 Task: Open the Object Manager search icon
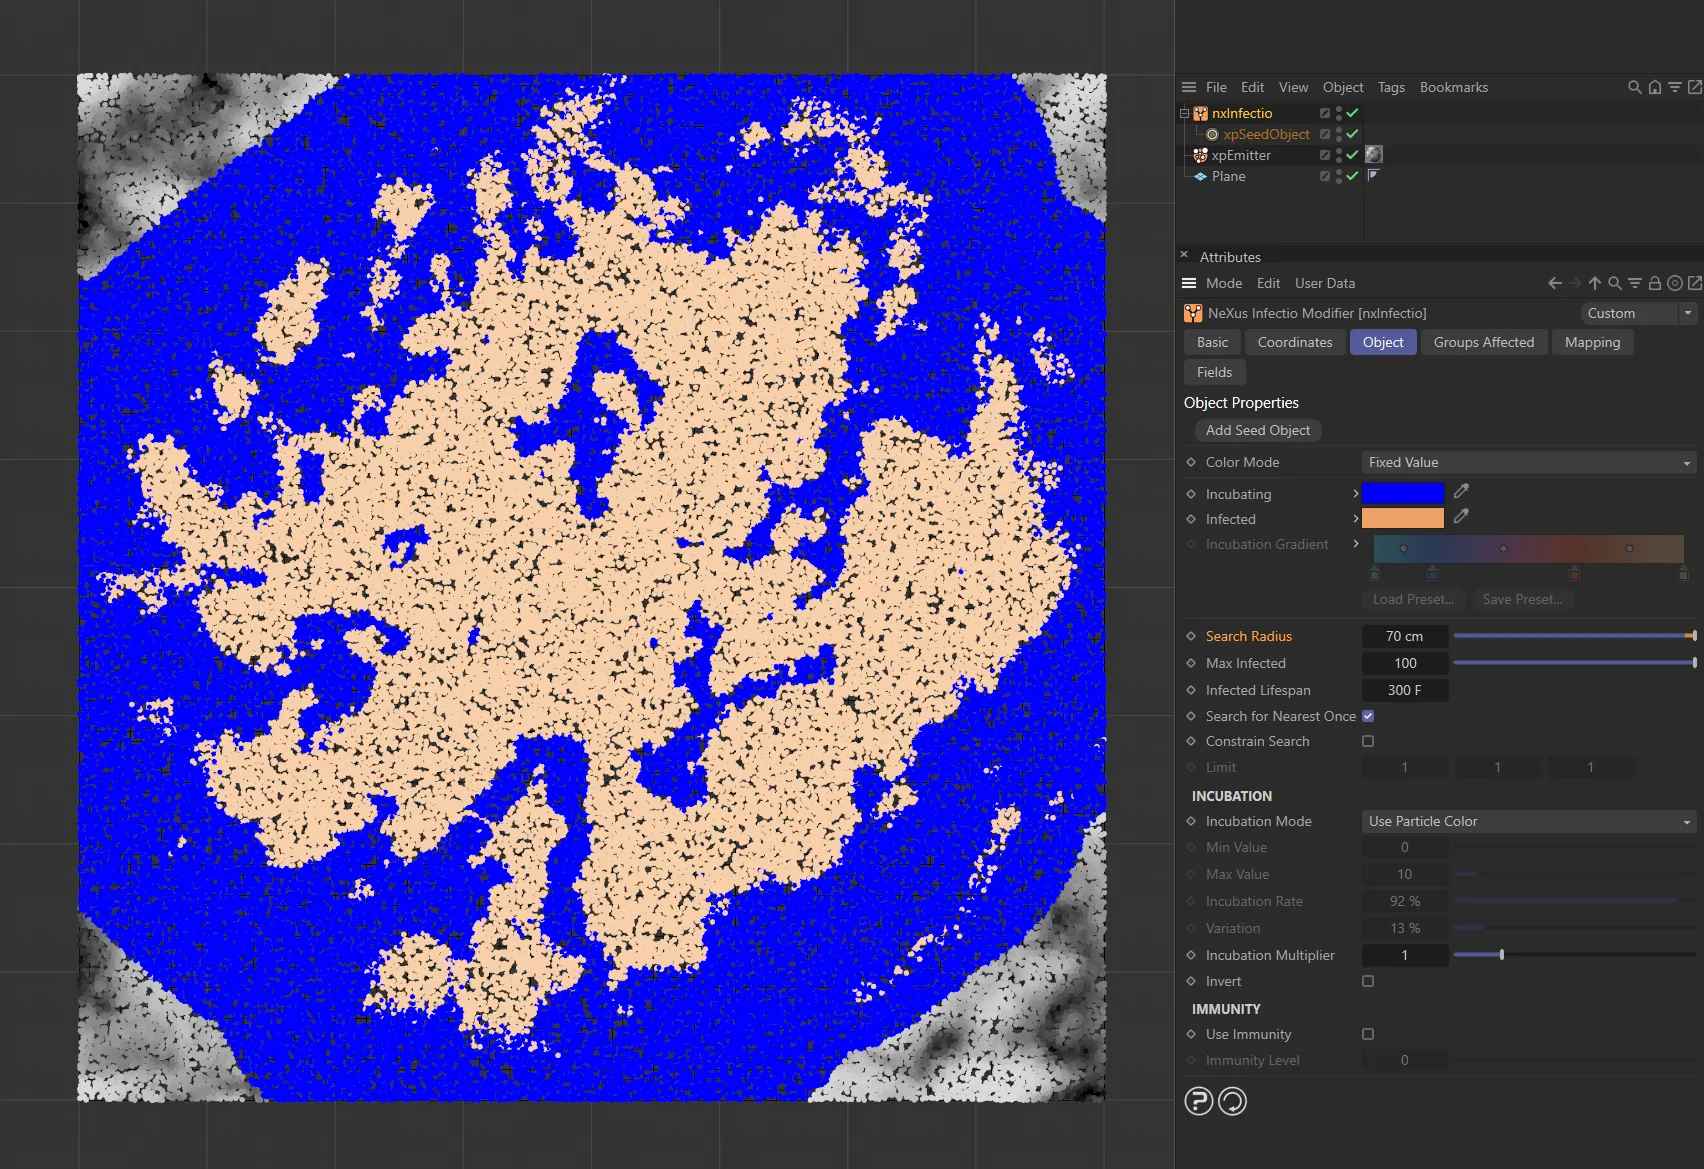pos(1634,87)
